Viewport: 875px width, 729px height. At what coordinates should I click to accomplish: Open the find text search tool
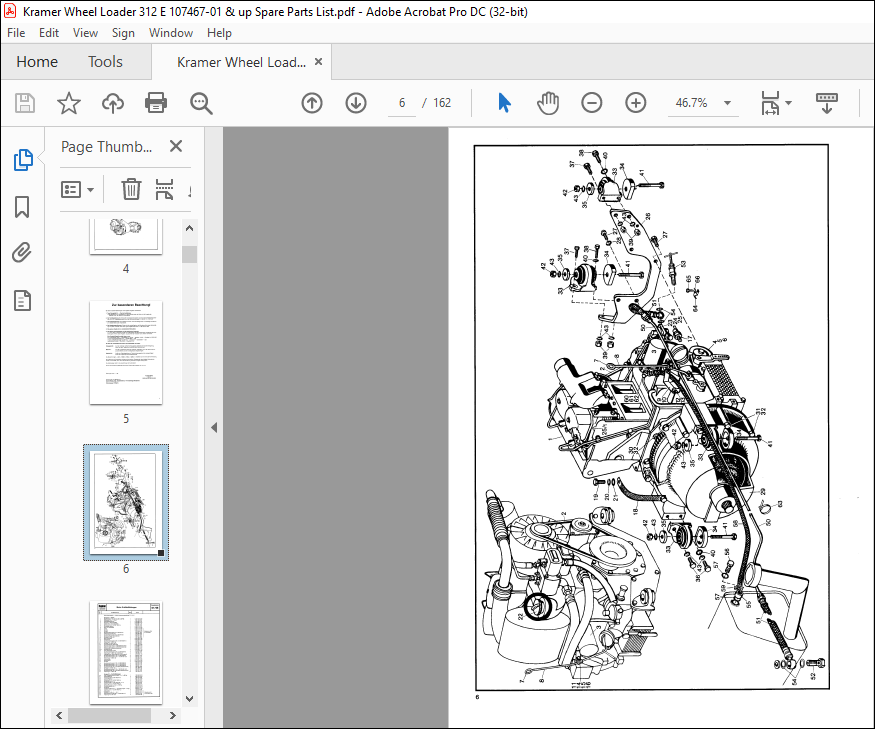(201, 103)
